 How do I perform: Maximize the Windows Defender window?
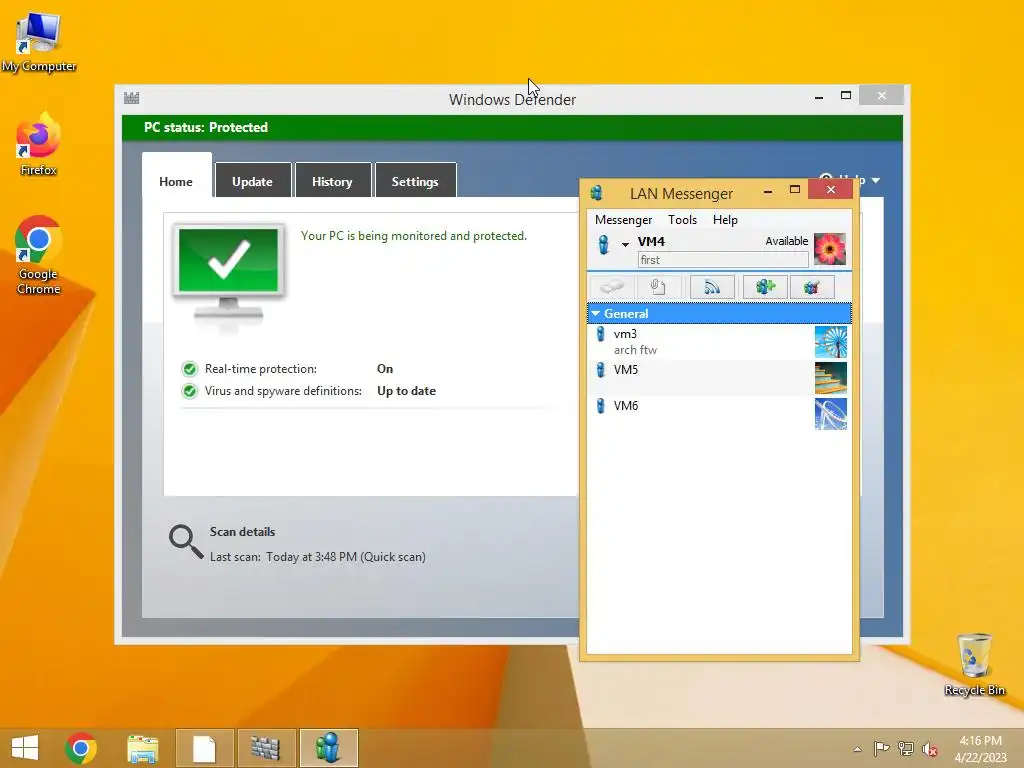pyautogui.click(x=846, y=95)
